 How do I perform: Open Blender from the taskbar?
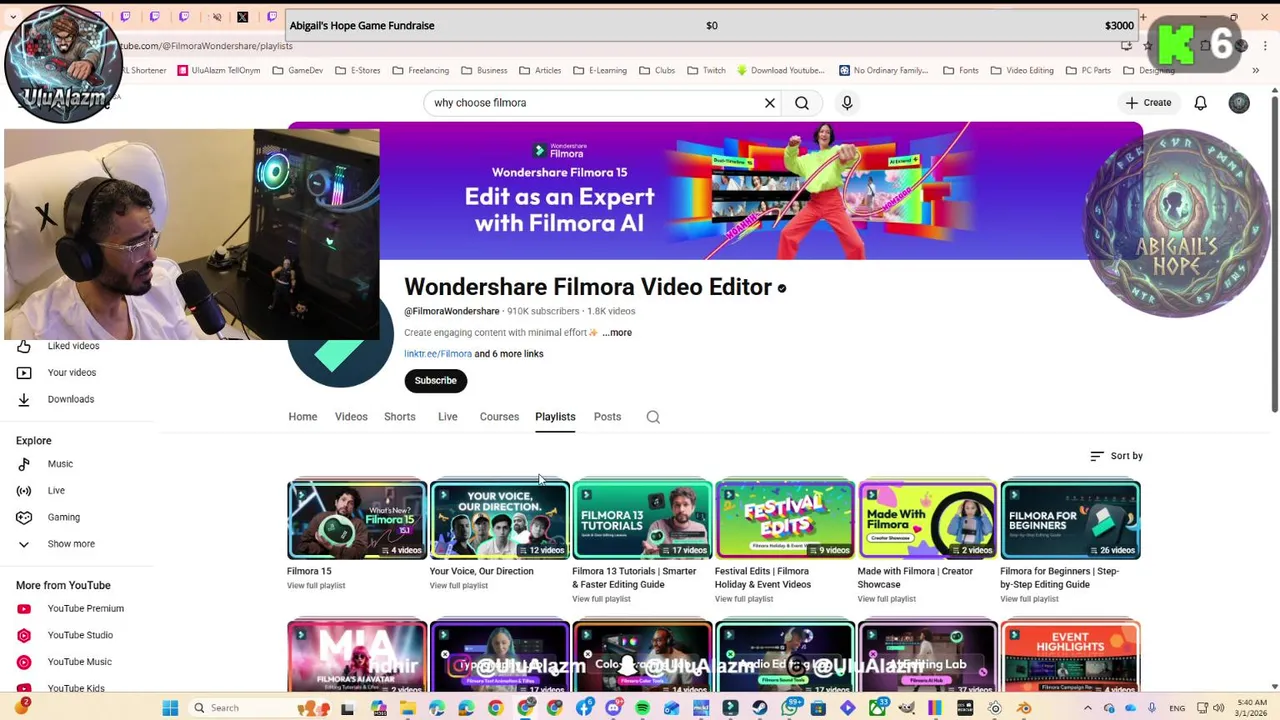[x=1024, y=708]
